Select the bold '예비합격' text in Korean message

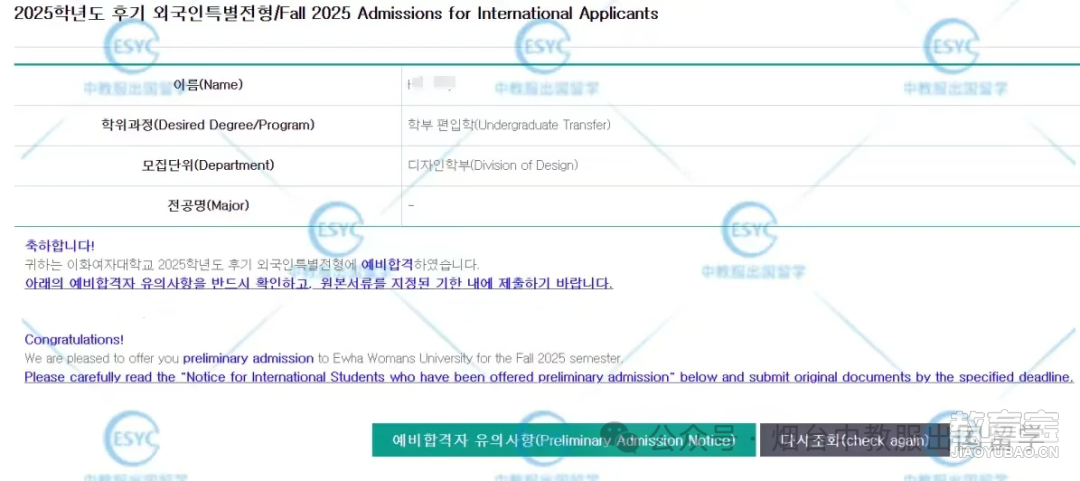[x=387, y=264]
